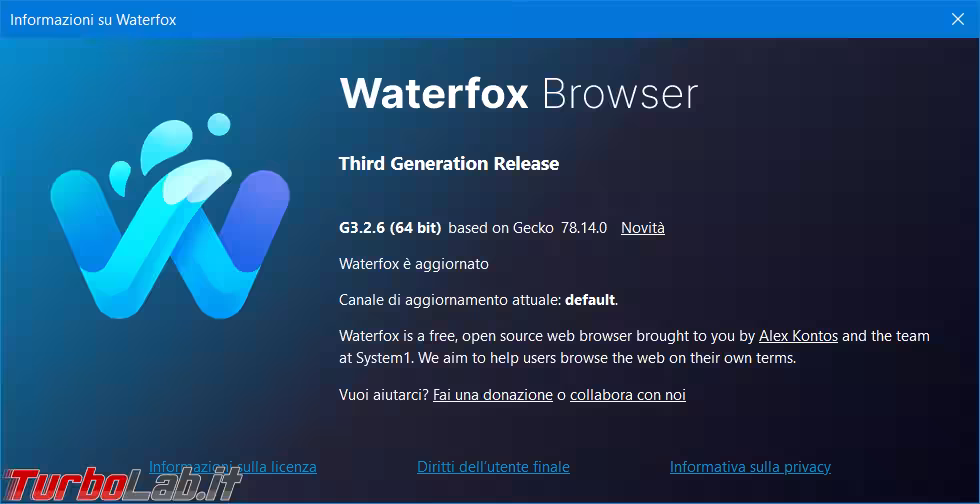Viewport: 980px width, 504px height.
Task: Click the TurboLab.it watermark logo
Action: click(x=120, y=484)
